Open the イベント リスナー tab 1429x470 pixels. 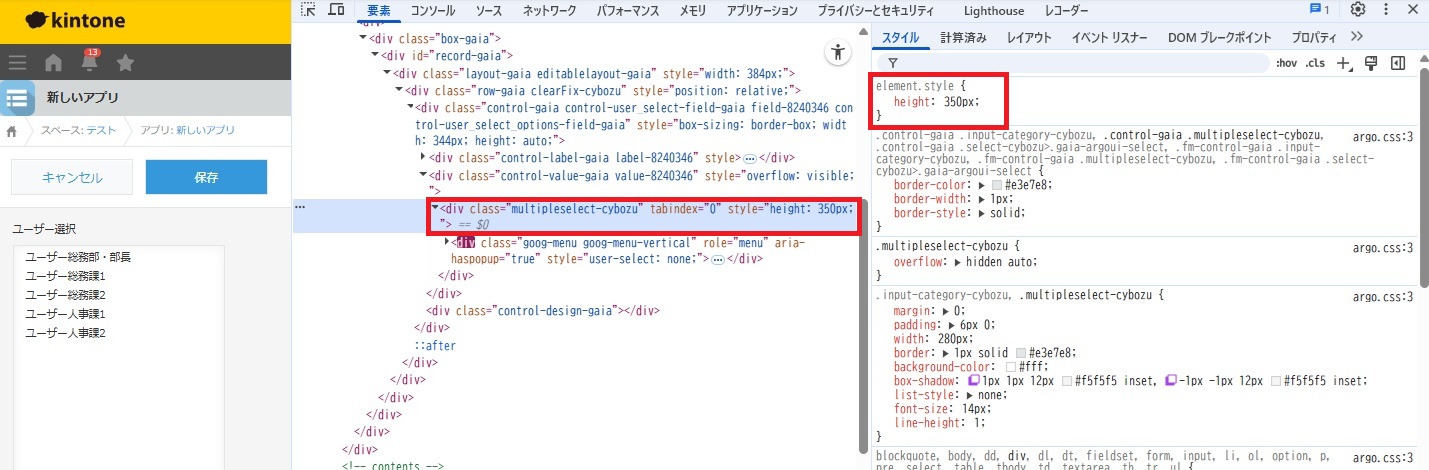(1109, 37)
